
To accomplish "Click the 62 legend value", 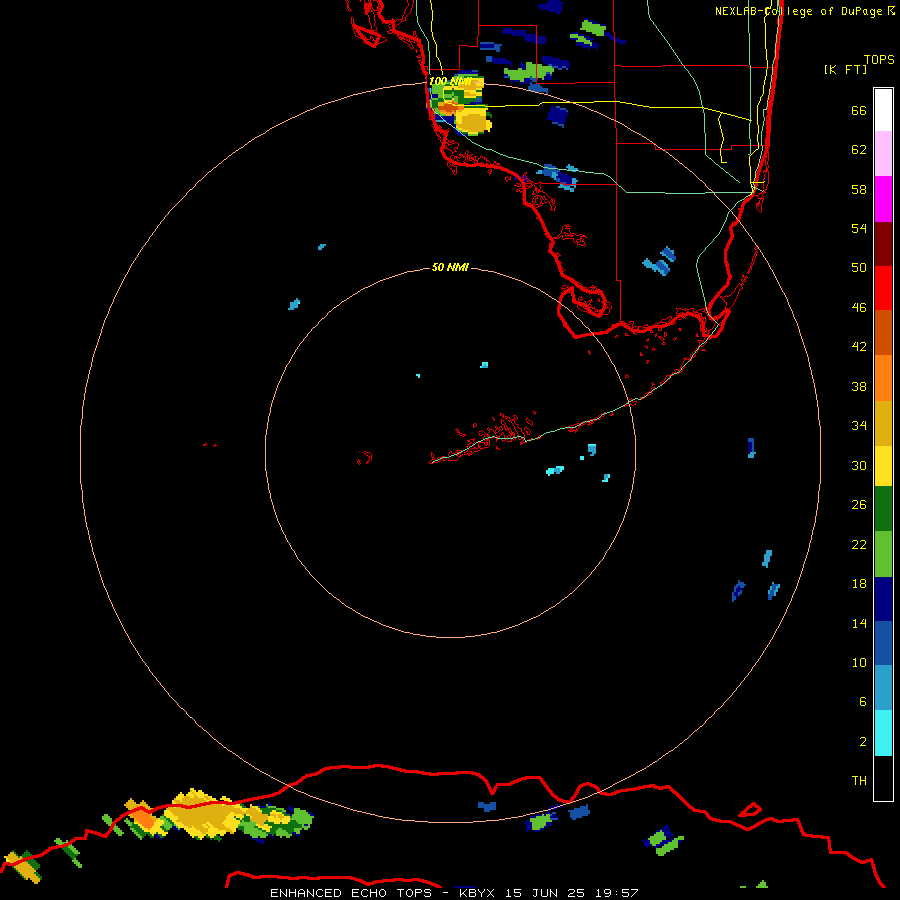I will tap(859, 150).
